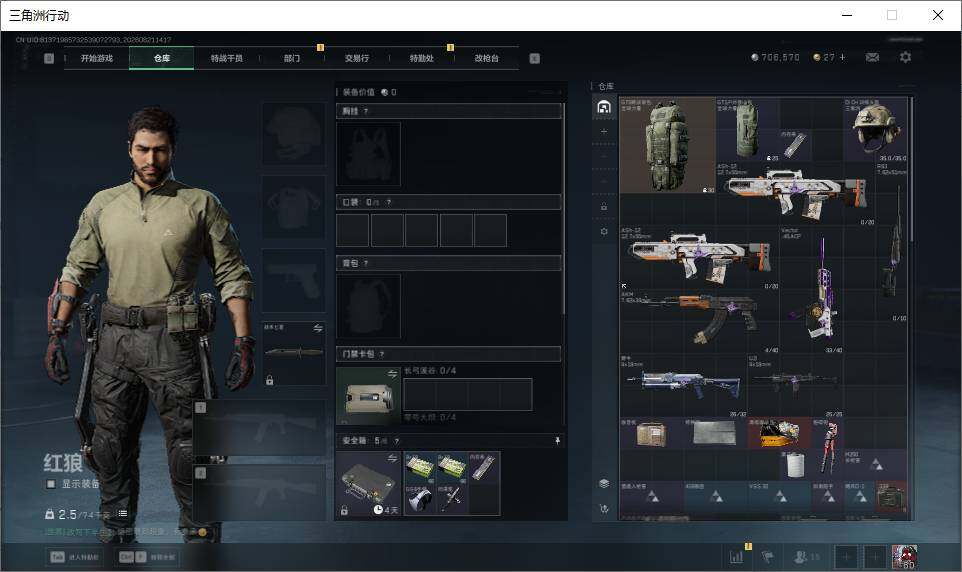
Task: Select the AKM rifle with wooden furniture
Action: [x=699, y=322]
